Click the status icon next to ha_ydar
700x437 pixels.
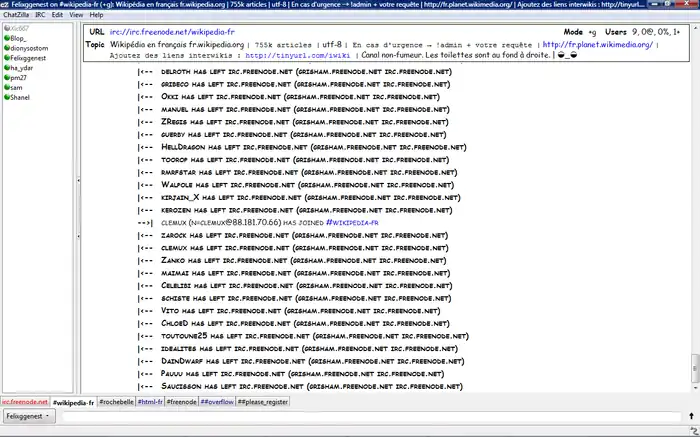pyautogui.click(x=6, y=69)
